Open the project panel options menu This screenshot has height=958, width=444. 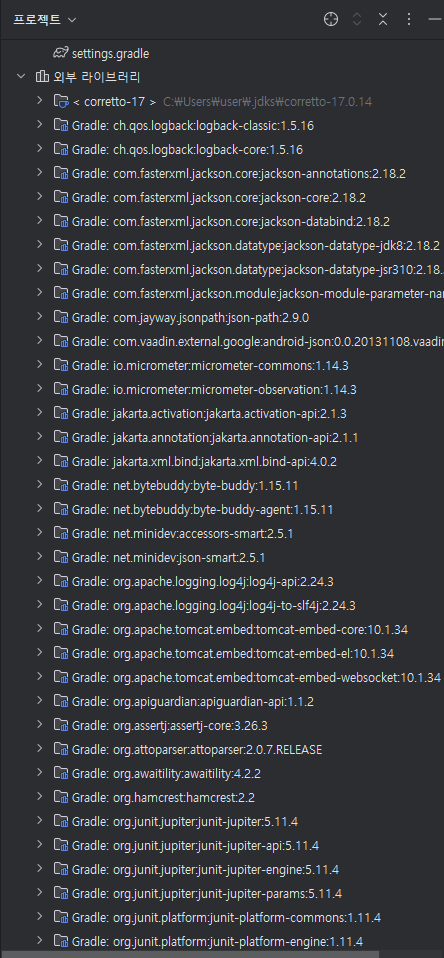(409, 20)
